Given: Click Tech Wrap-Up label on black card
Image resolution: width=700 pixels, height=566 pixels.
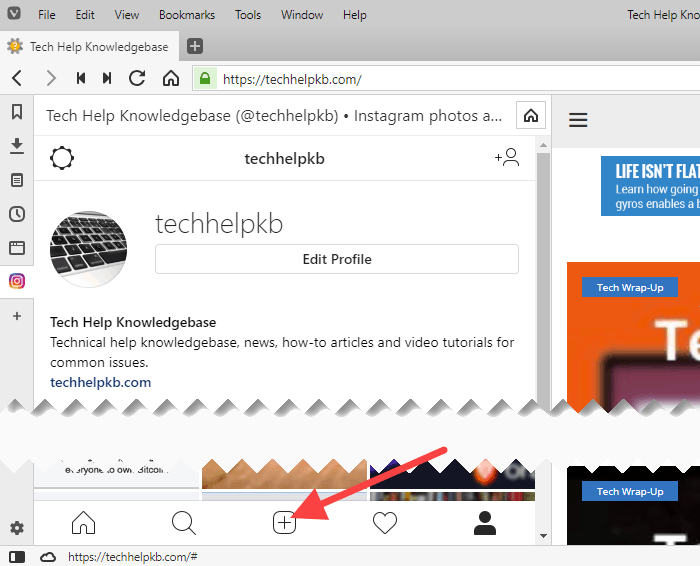Looking at the screenshot, I should pos(630,491).
